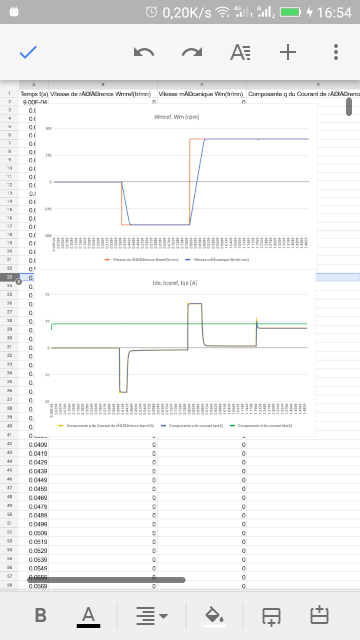The width and height of the screenshot is (360, 640).
Task: Tap the blue checkmark to confirm
Action: coord(28,52)
